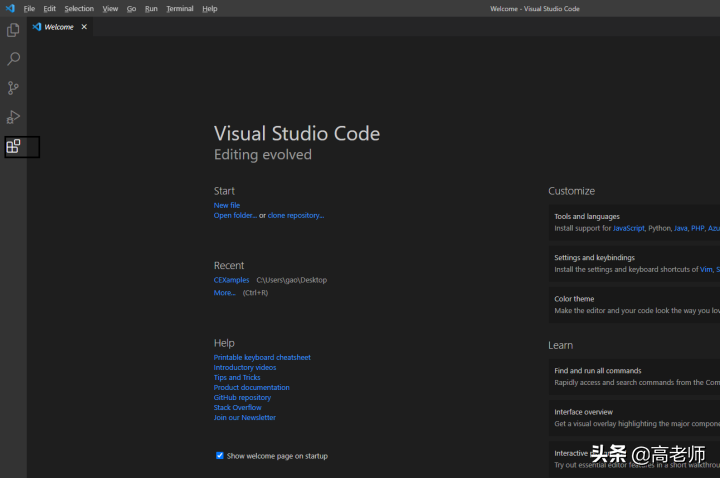Open GitHub repository link
The height and width of the screenshot is (478, 720).
coord(242,398)
